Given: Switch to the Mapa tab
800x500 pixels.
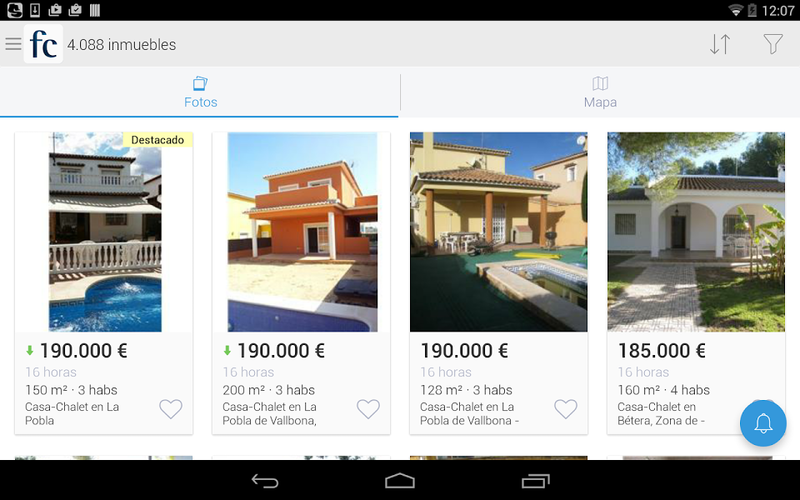Looking at the screenshot, I should coord(600,92).
